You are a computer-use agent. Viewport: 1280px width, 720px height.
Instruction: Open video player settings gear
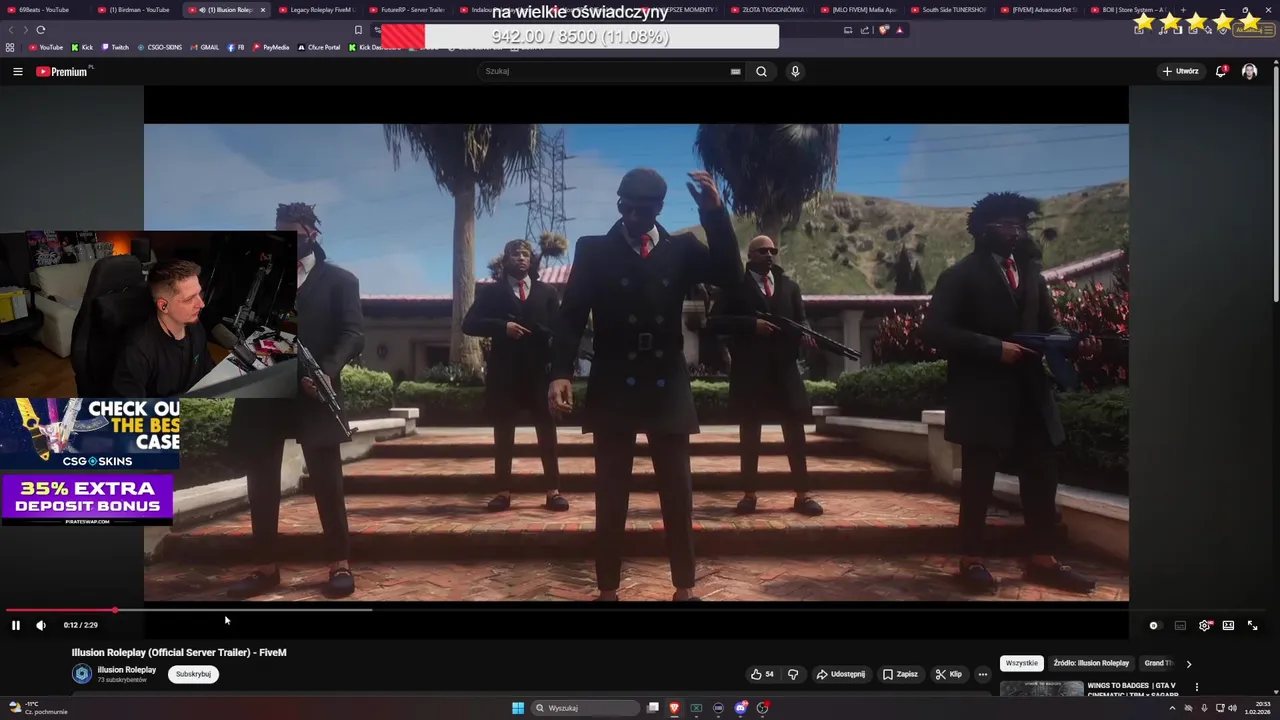click(x=1204, y=625)
